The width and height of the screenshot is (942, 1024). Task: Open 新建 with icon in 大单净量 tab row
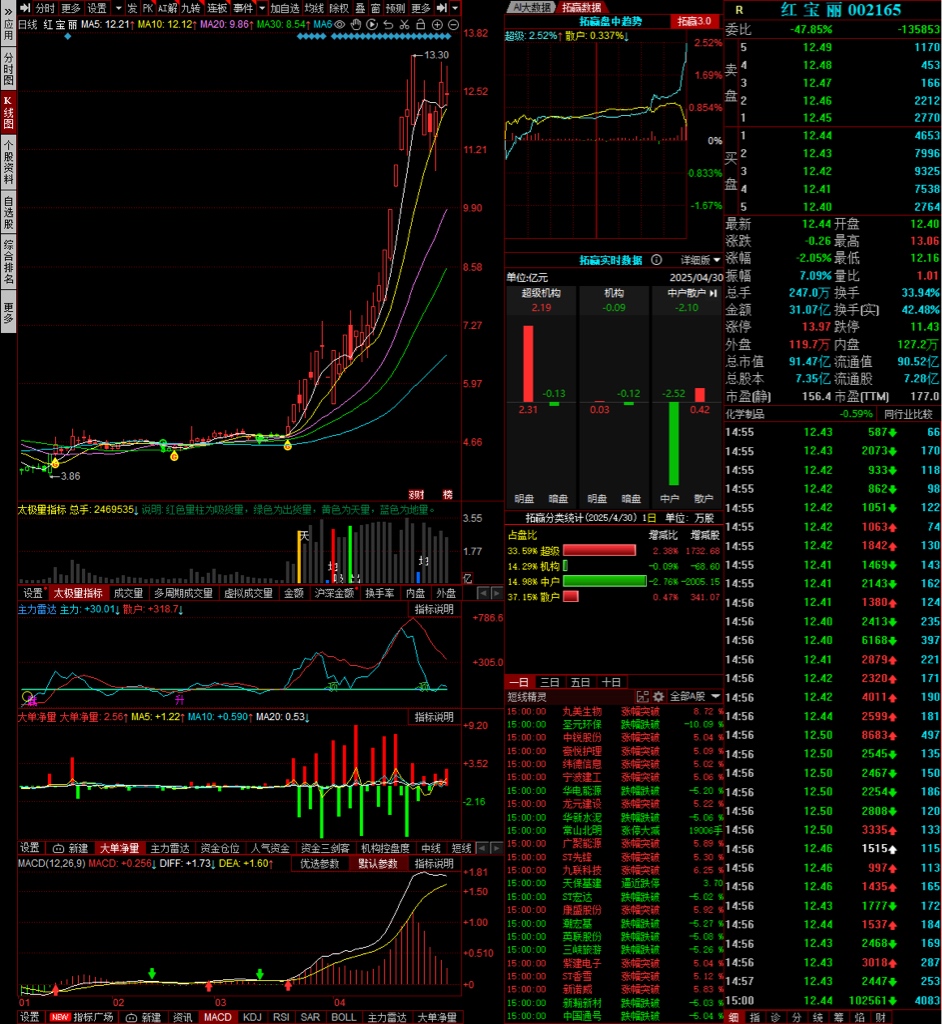[71, 848]
